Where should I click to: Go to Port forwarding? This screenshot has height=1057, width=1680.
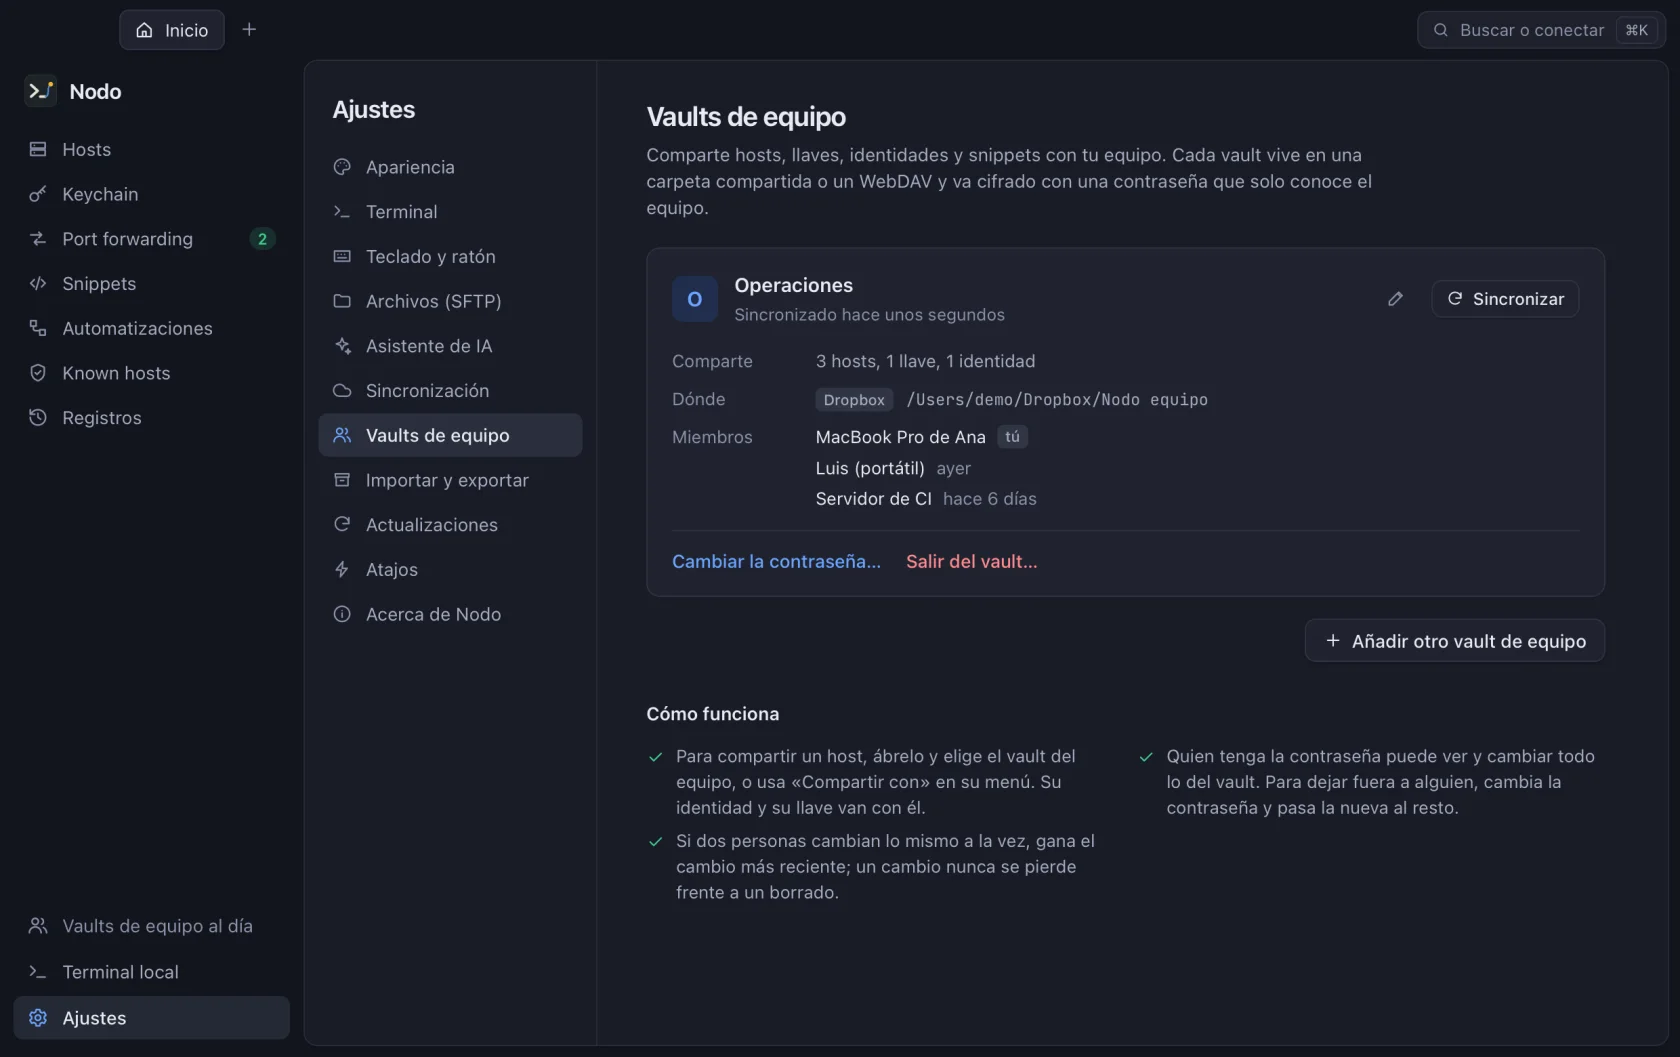pyautogui.click(x=152, y=239)
